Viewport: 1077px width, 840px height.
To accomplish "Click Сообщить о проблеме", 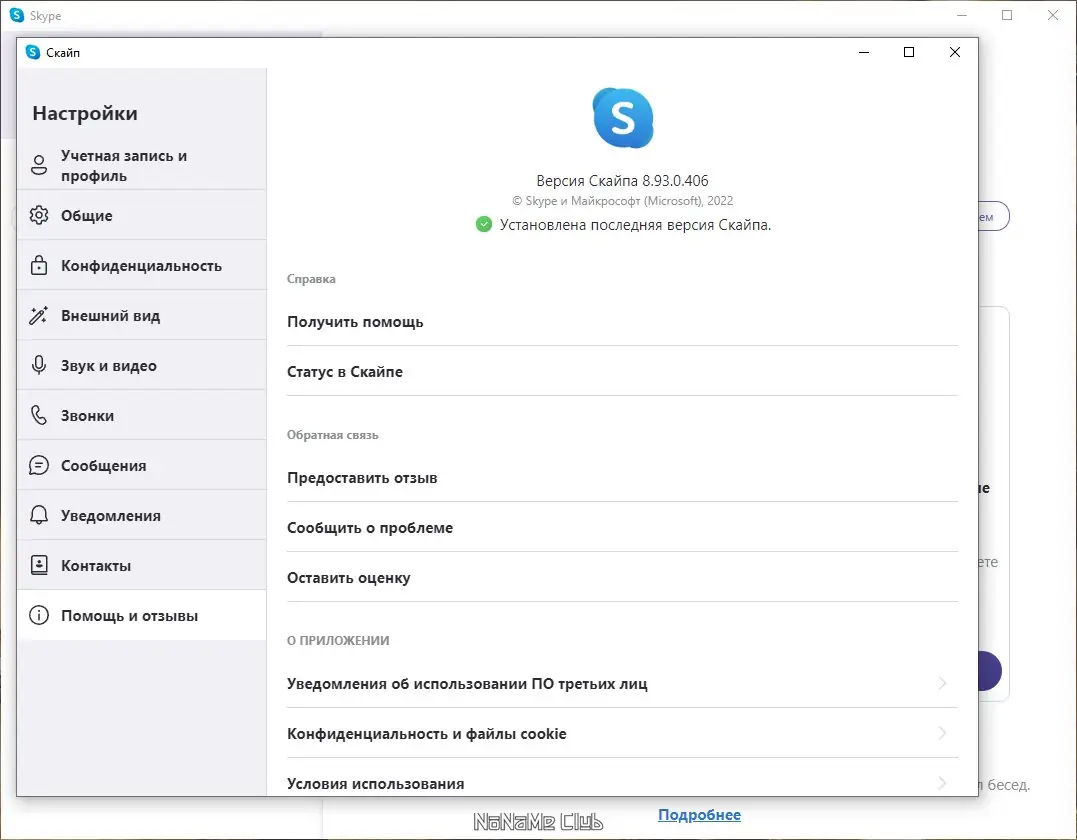I will 622,527.
